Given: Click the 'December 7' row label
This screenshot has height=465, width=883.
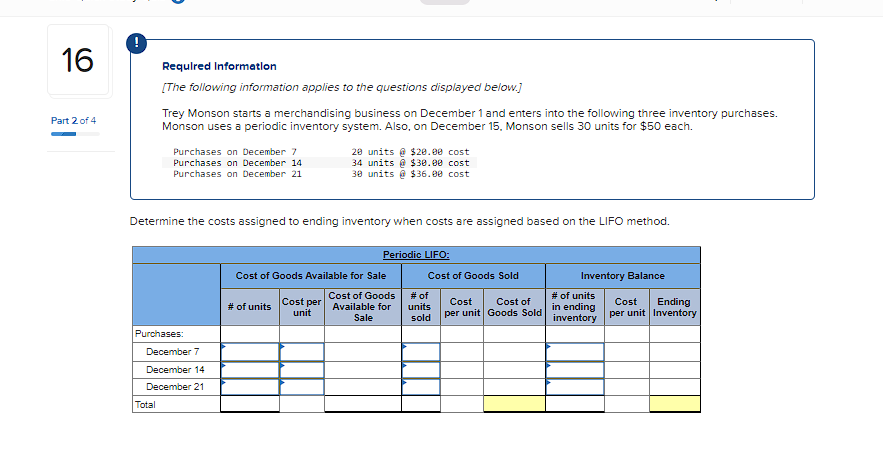Looking at the screenshot, I should 172,352.
